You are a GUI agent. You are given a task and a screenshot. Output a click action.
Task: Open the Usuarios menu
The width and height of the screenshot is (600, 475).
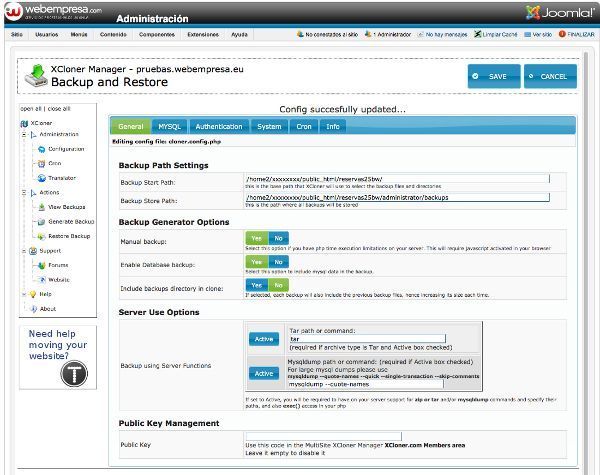click(x=47, y=34)
